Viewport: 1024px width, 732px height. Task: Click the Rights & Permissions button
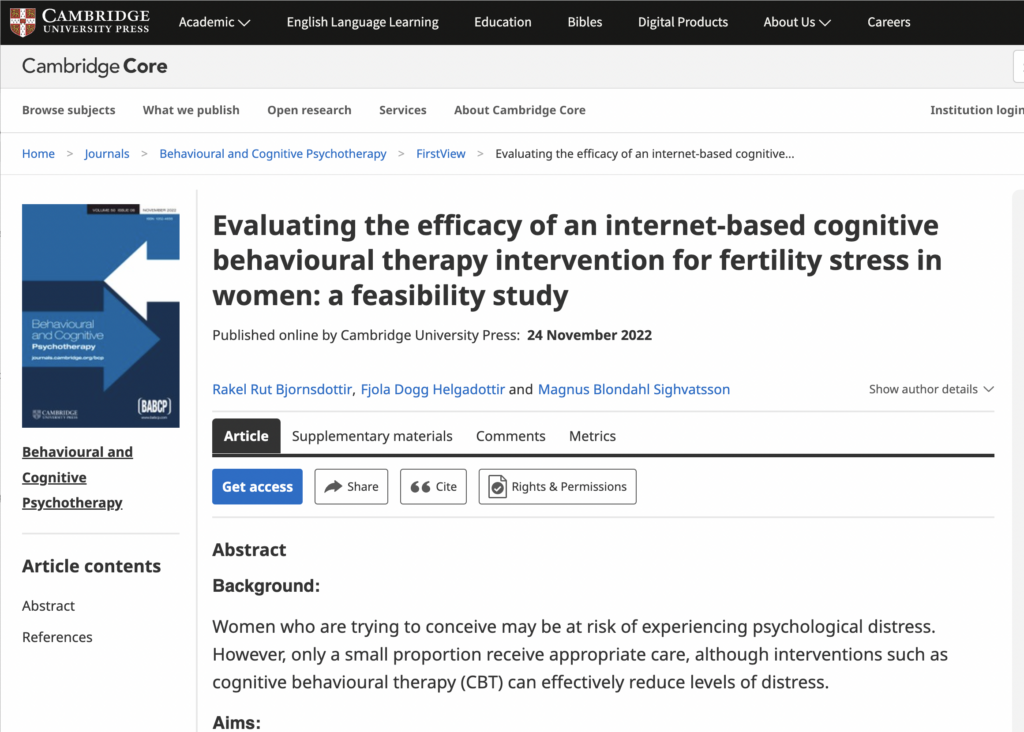(x=558, y=486)
